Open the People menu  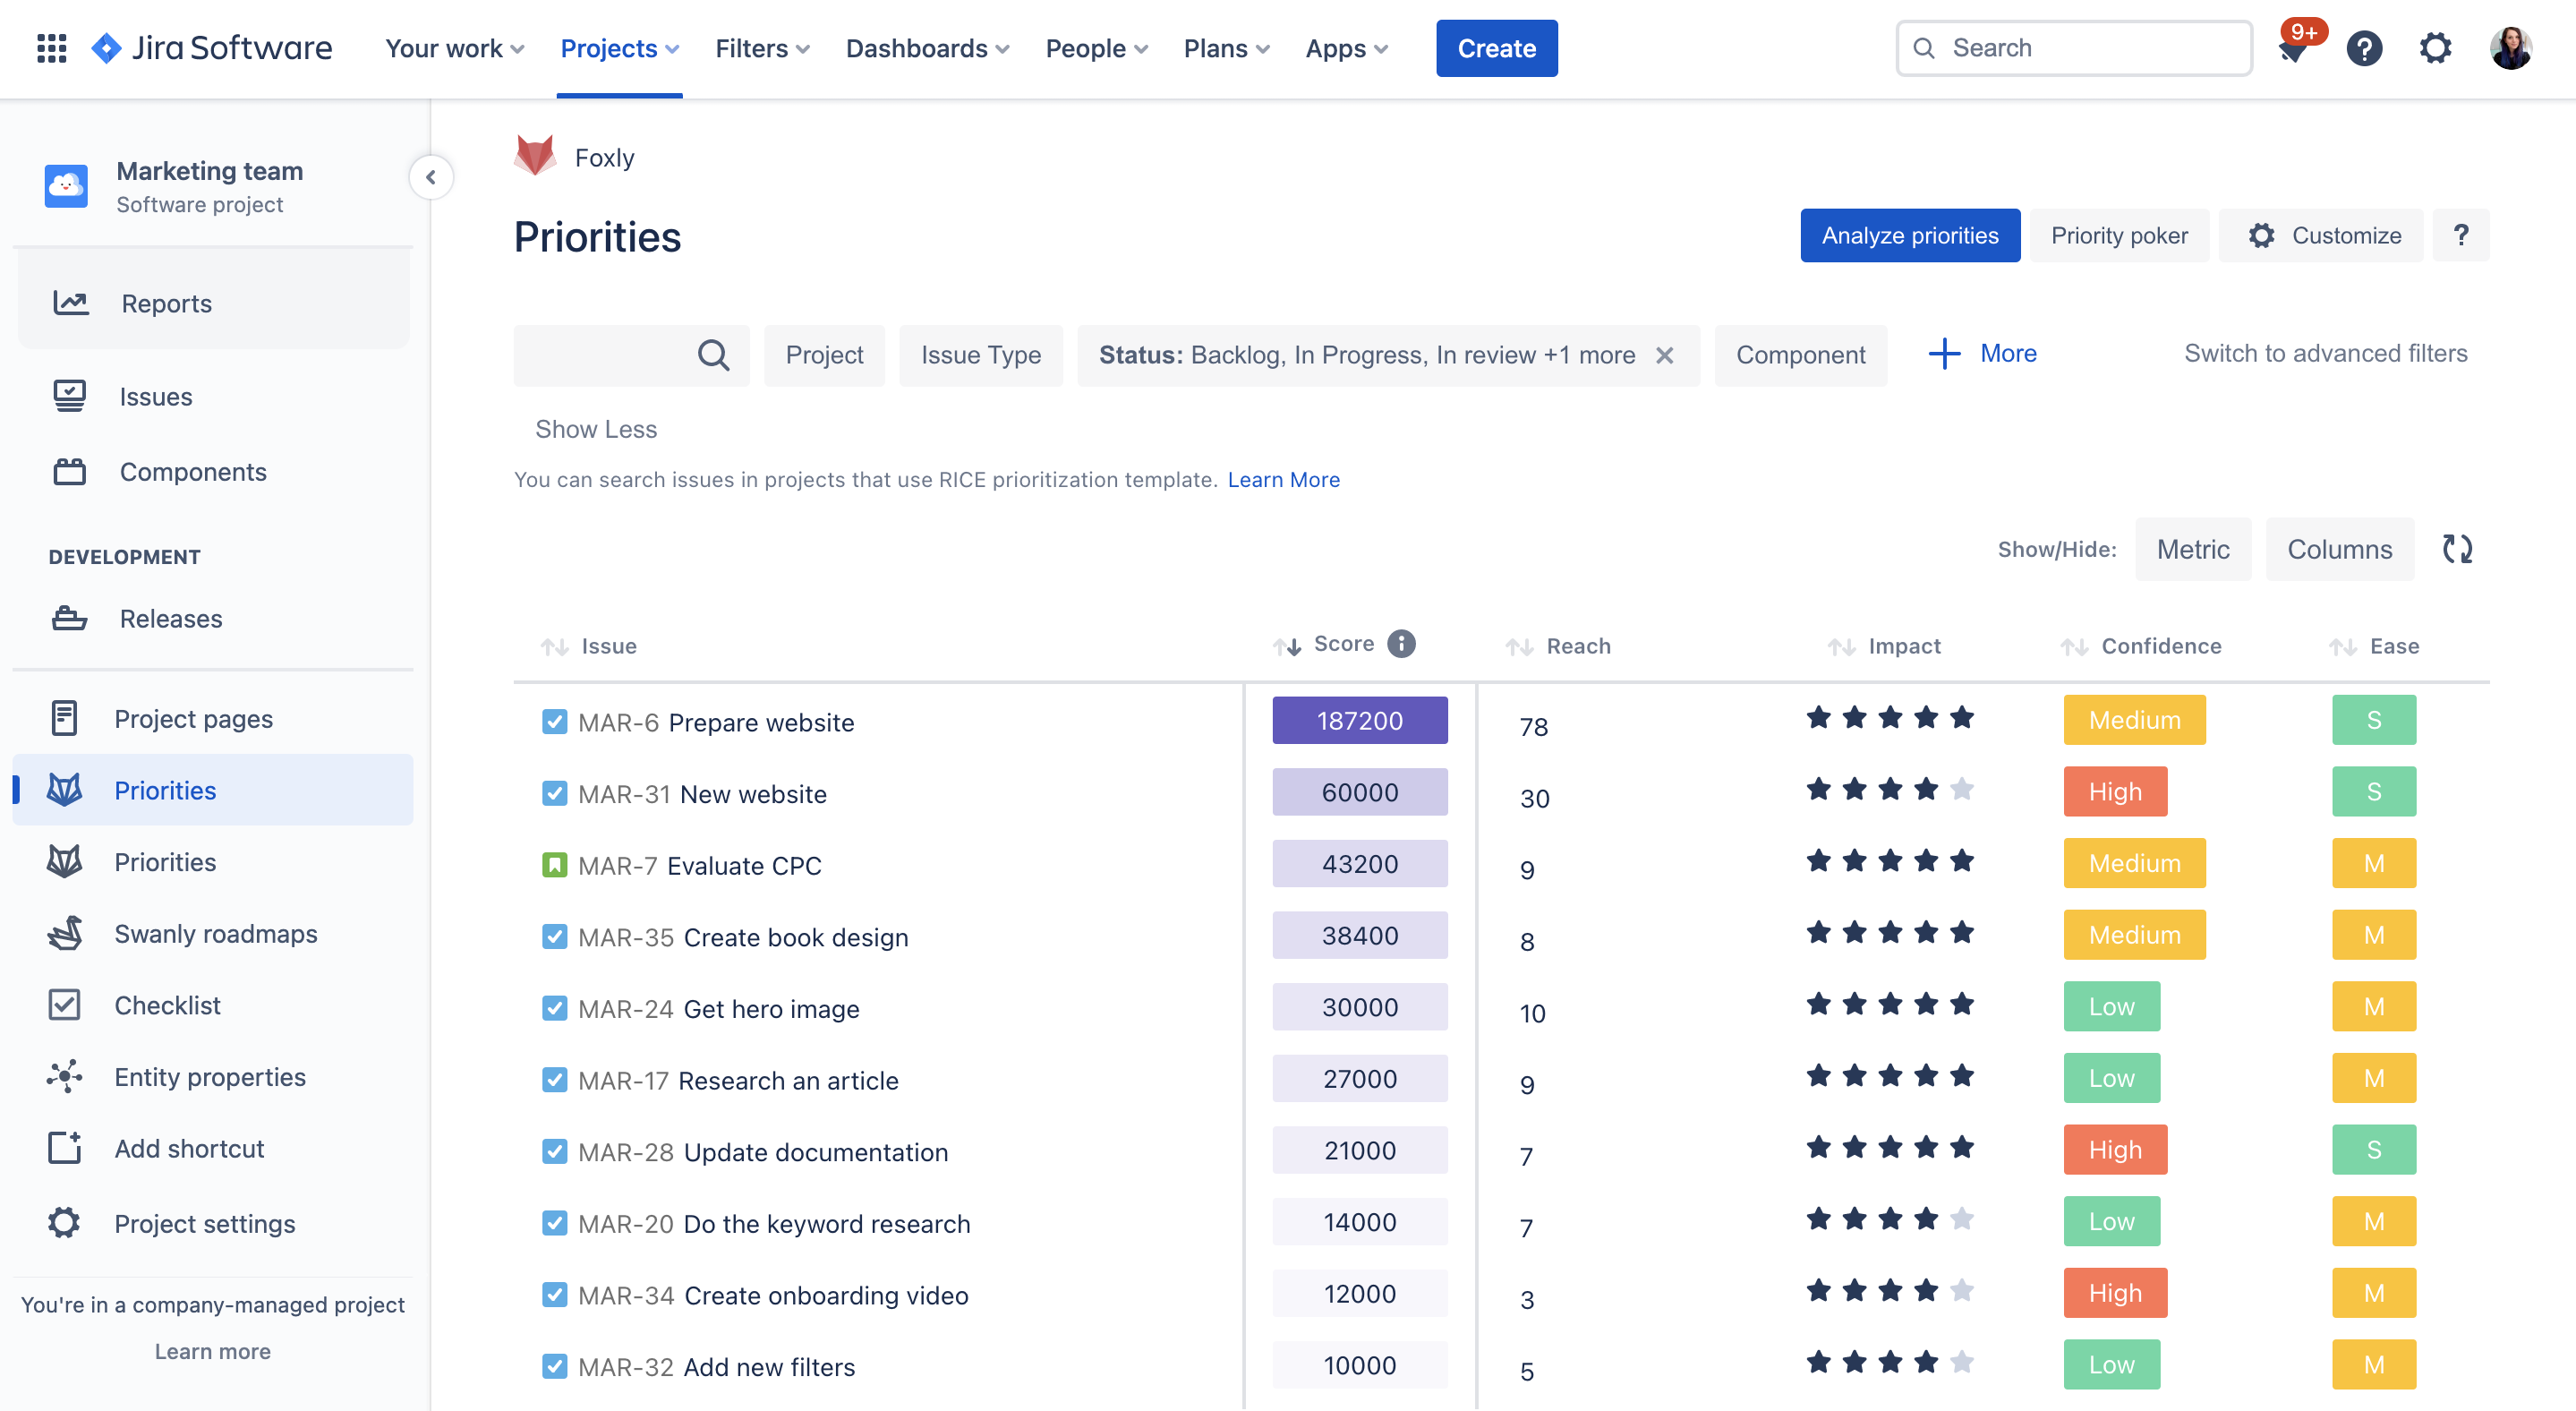coord(1095,48)
